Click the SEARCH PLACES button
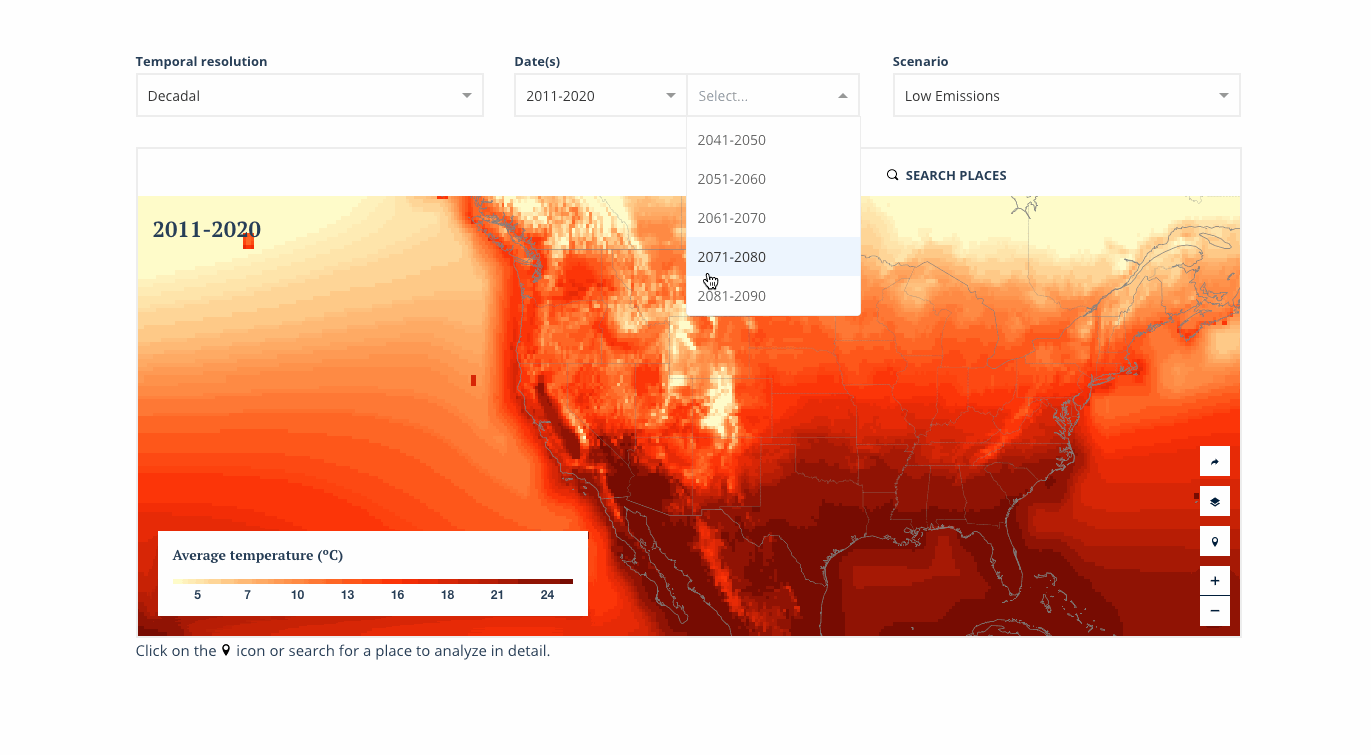The width and height of the screenshot is (1371, 755). (x=946, y=174)
